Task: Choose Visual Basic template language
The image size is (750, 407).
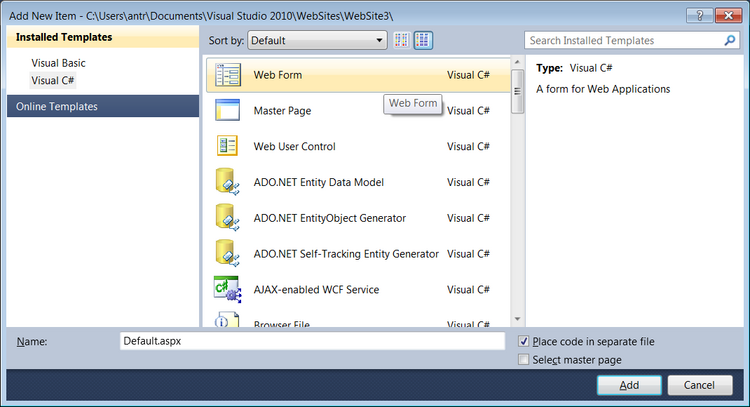Action: tap(58, 63)
